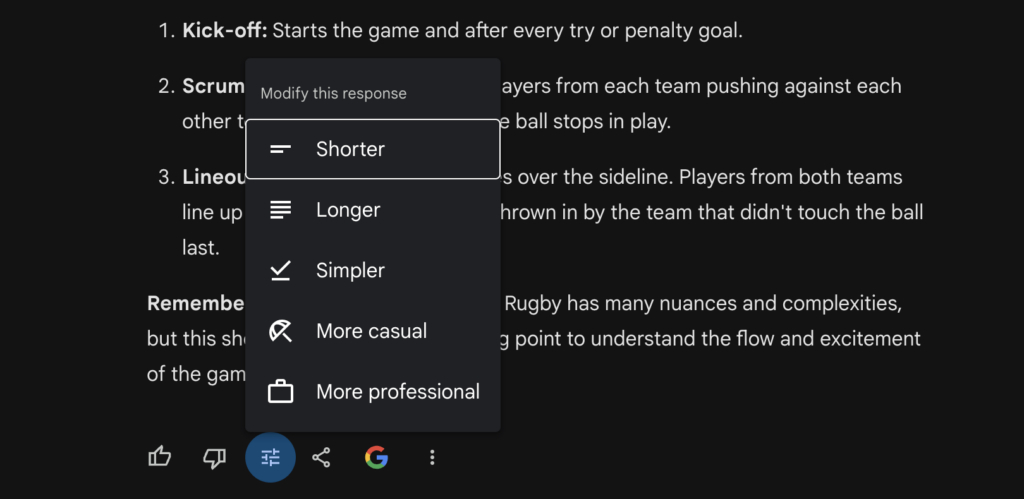Viewport: 1024px width, 499px height.
Task: Click the paragraph lines icon beside Longer
Action: pos(280,210)
